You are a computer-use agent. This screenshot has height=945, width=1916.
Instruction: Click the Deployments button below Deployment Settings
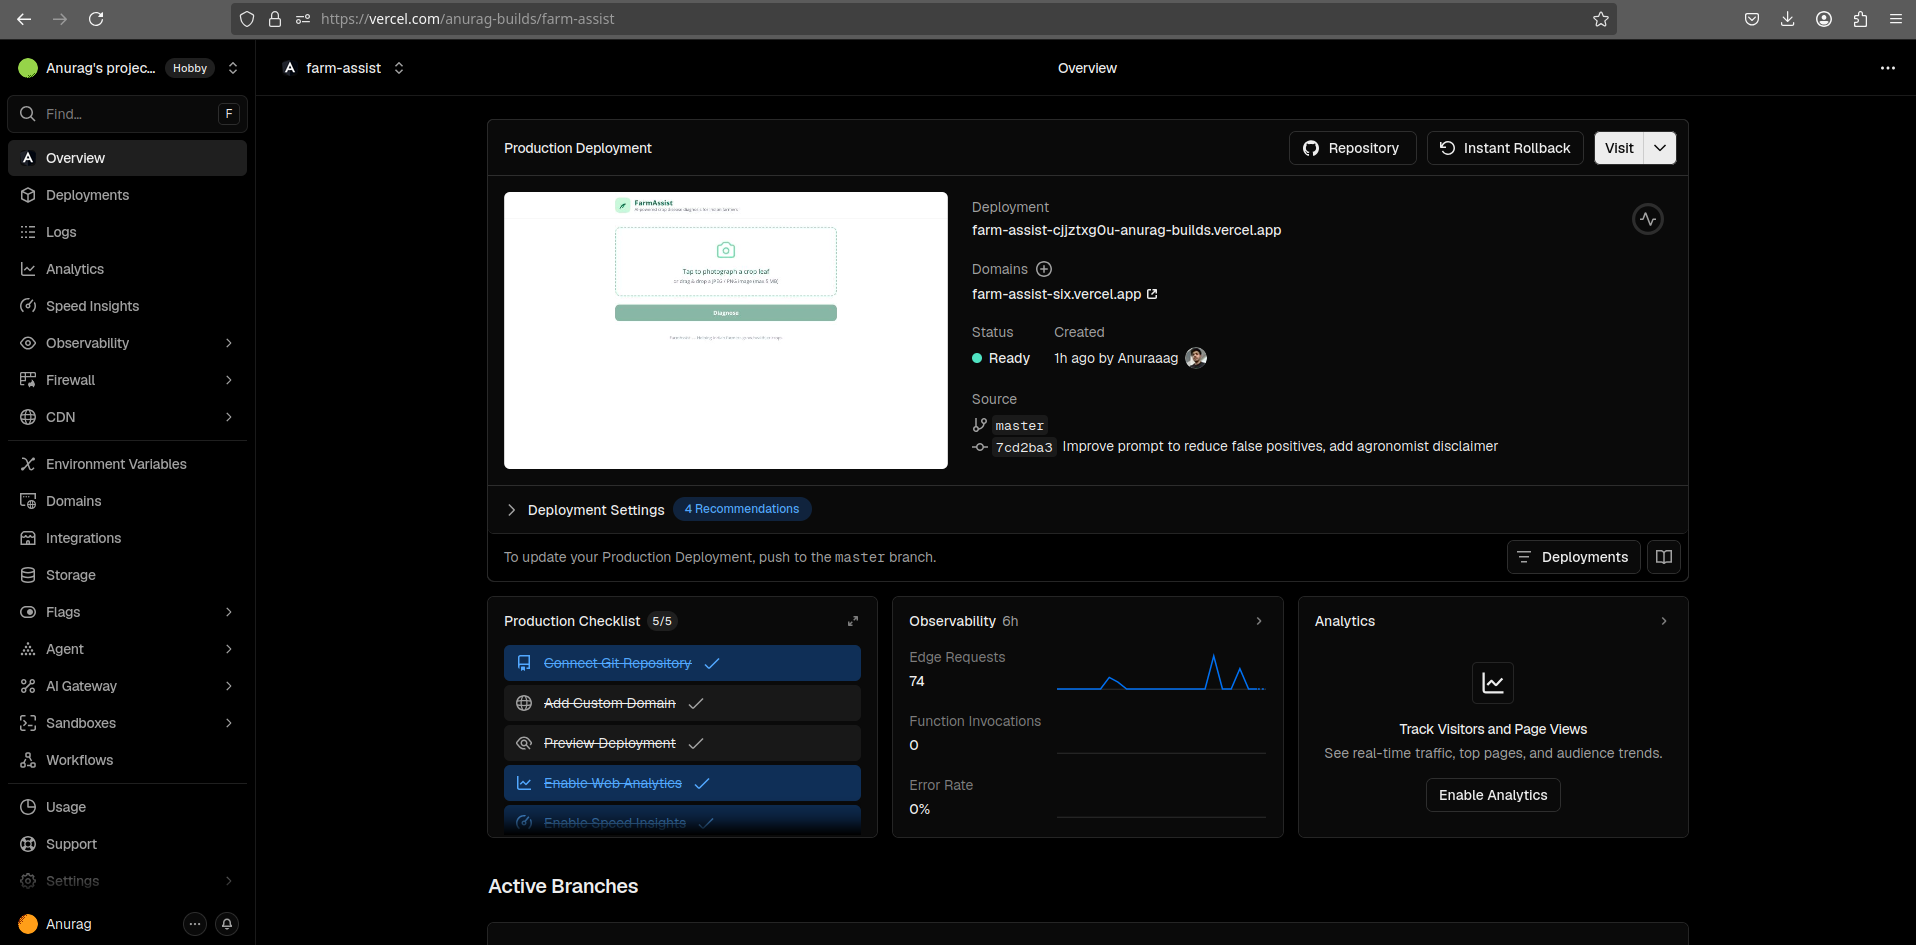(1573, 557)
